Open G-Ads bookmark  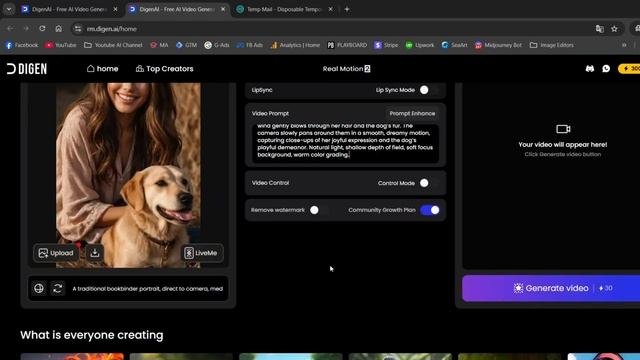pos(217,45)
